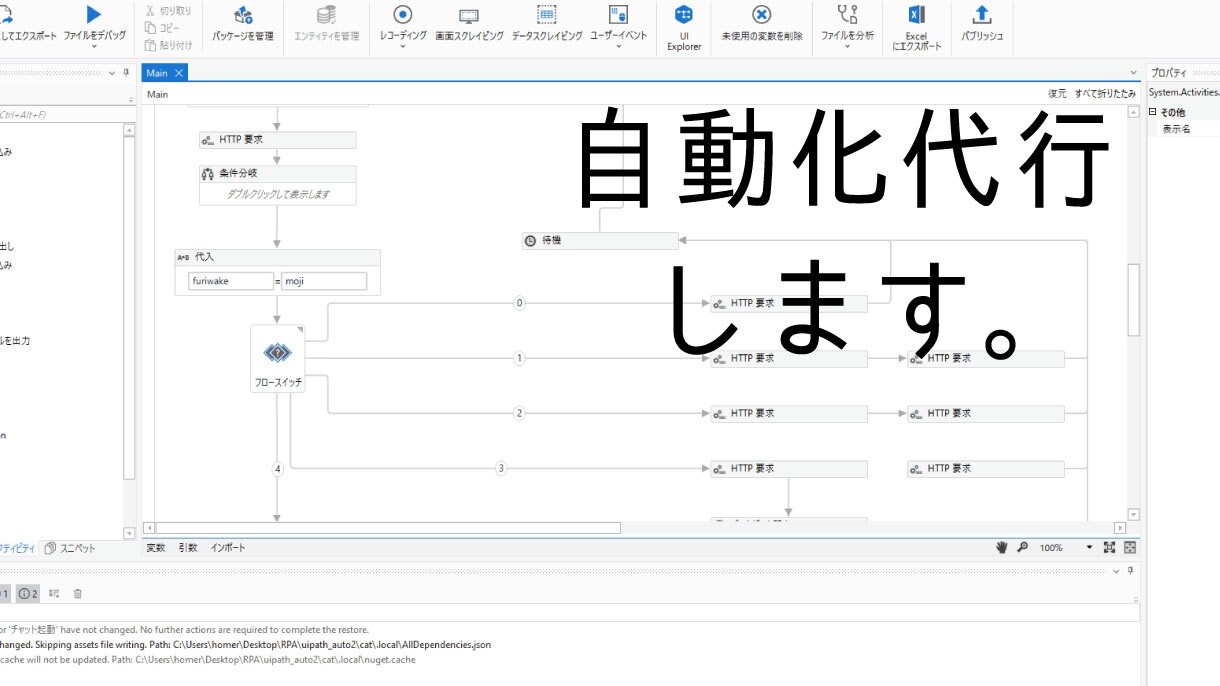Click the log line mentioning AllDependencies.json
This screenshot has height=686, width=1220.
[246, 645]
